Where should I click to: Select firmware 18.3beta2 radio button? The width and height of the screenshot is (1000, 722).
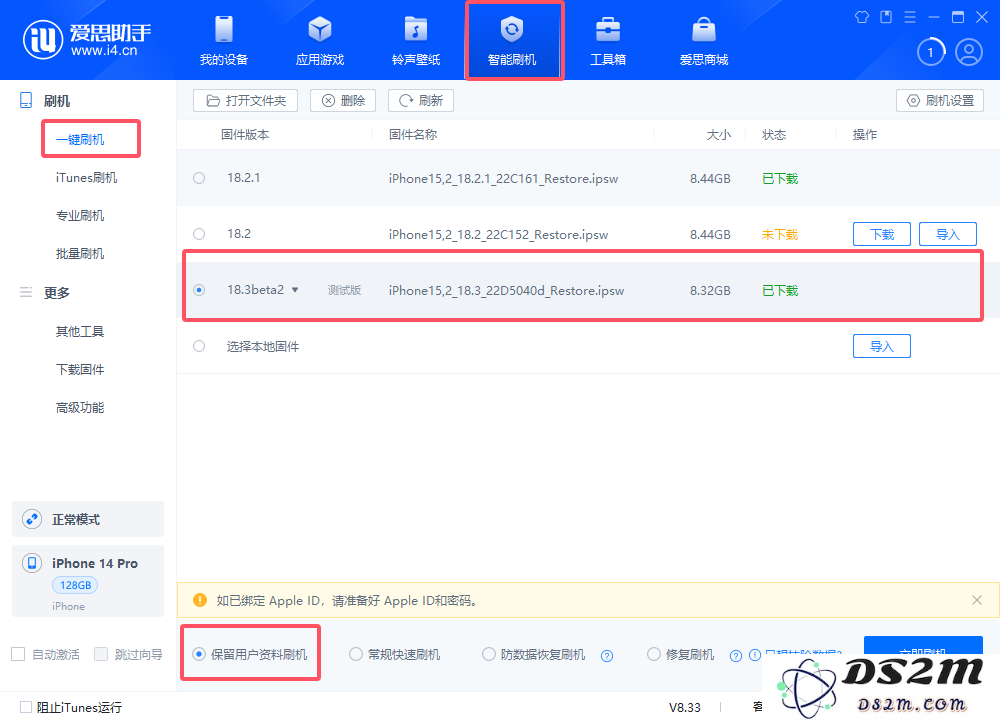(199, 290)
